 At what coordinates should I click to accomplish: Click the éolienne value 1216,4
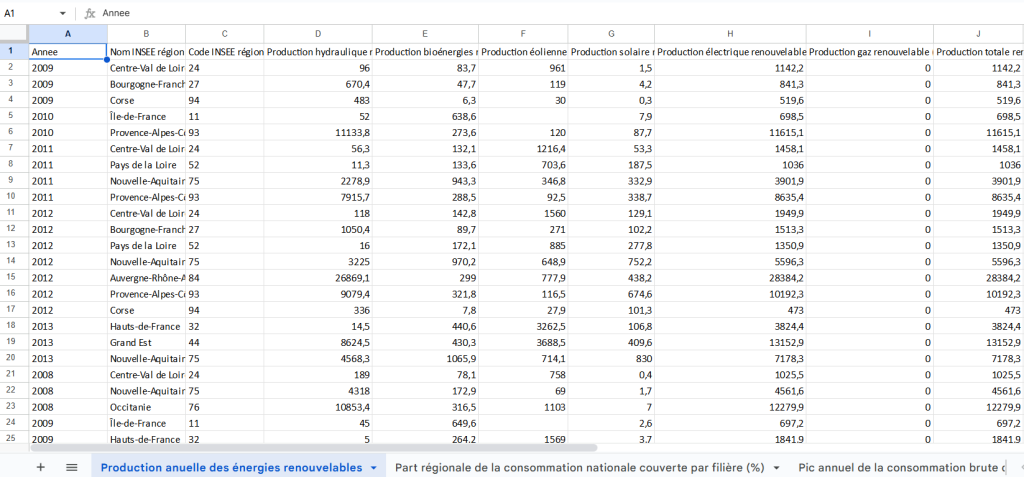pyautogui.click(x=523, y=148)
